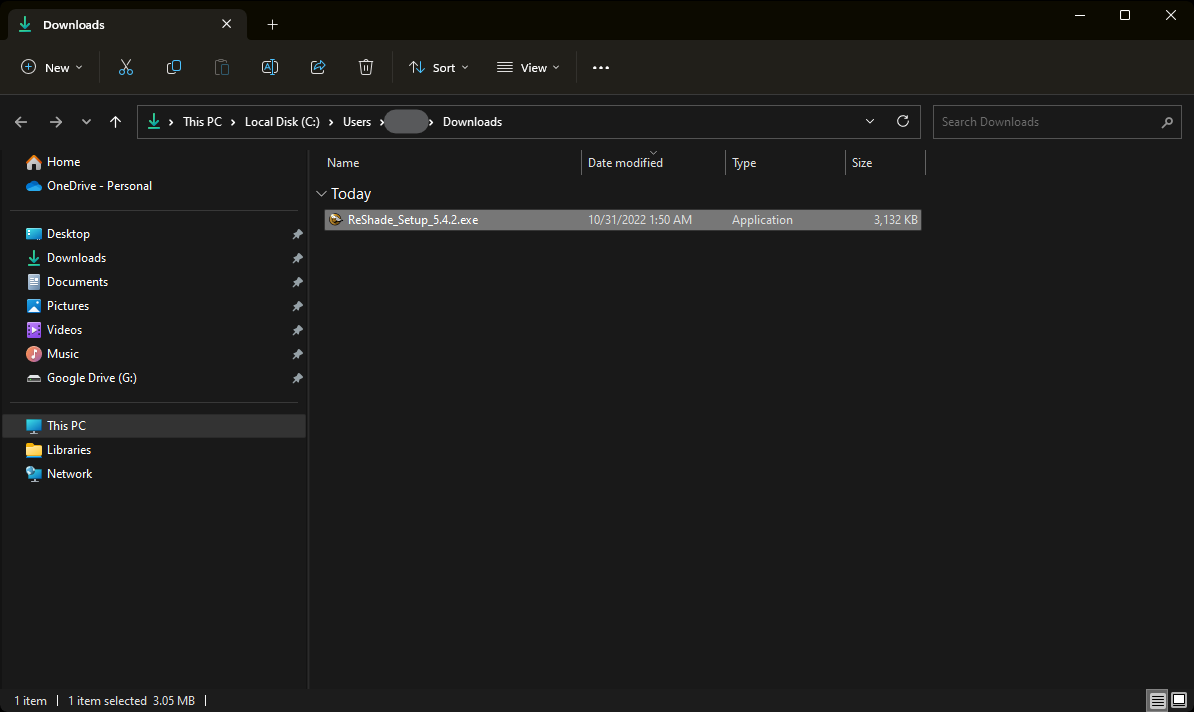The height and width of the screenshot is (712, 1194).
Task: Open Google Drive (G:) in sidebar
Action: coord(91,378)
